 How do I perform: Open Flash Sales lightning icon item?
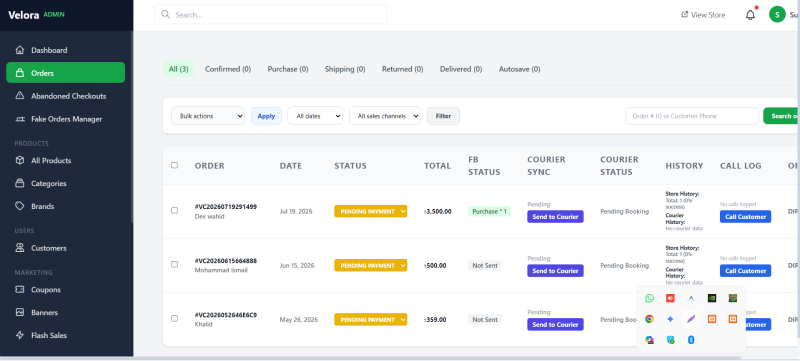point(20,336)
